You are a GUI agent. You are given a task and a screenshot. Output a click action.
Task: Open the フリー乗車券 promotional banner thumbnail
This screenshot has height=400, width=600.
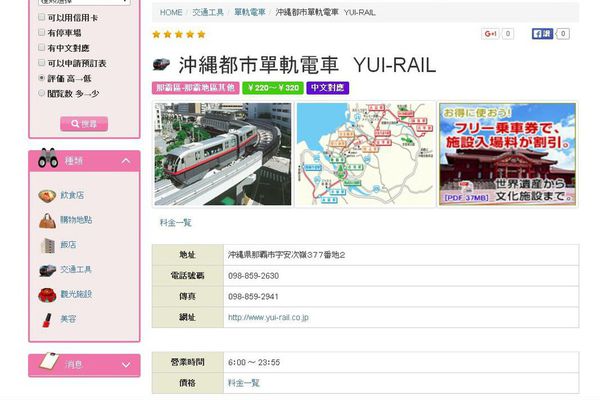click(x=507, y=154)
